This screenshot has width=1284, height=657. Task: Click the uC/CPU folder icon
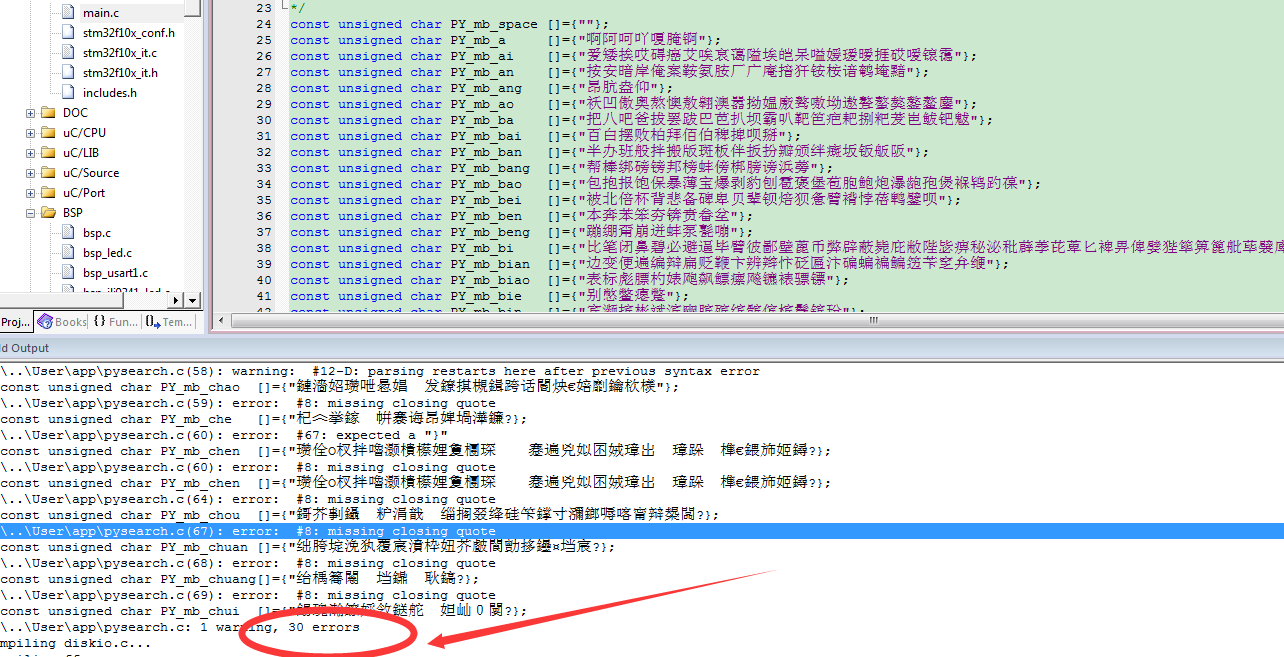point(48,133)
